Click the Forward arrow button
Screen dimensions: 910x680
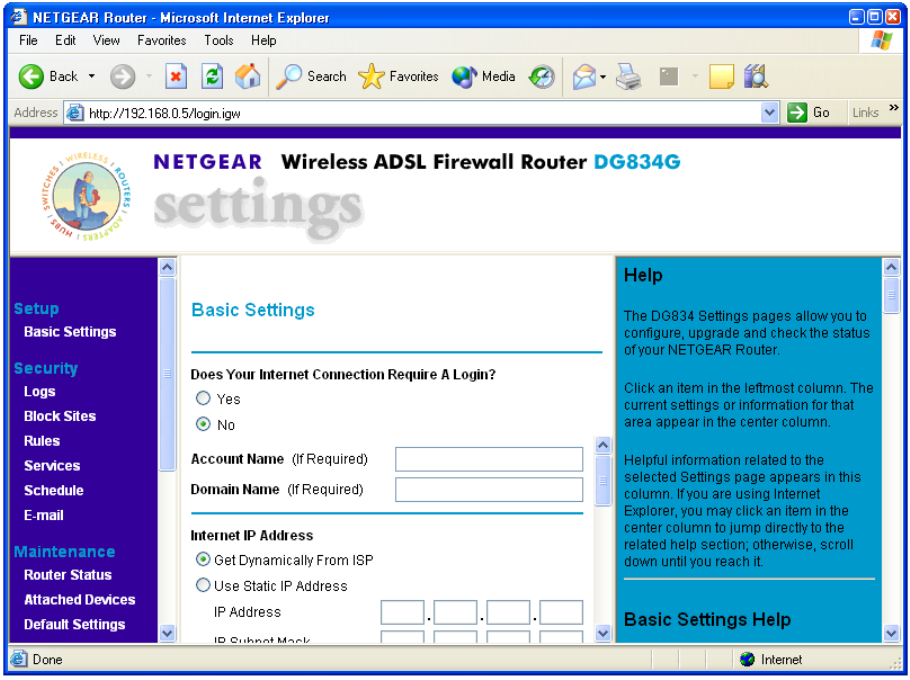[x=122, y=76]
